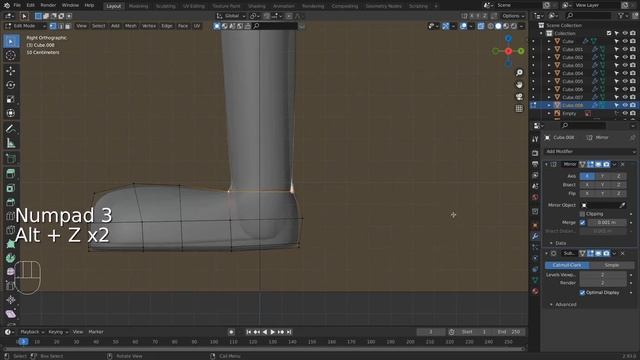Open the Global transform orientation dropdown
Viewport: 640px width, 360px height.
tap(231, 16)
